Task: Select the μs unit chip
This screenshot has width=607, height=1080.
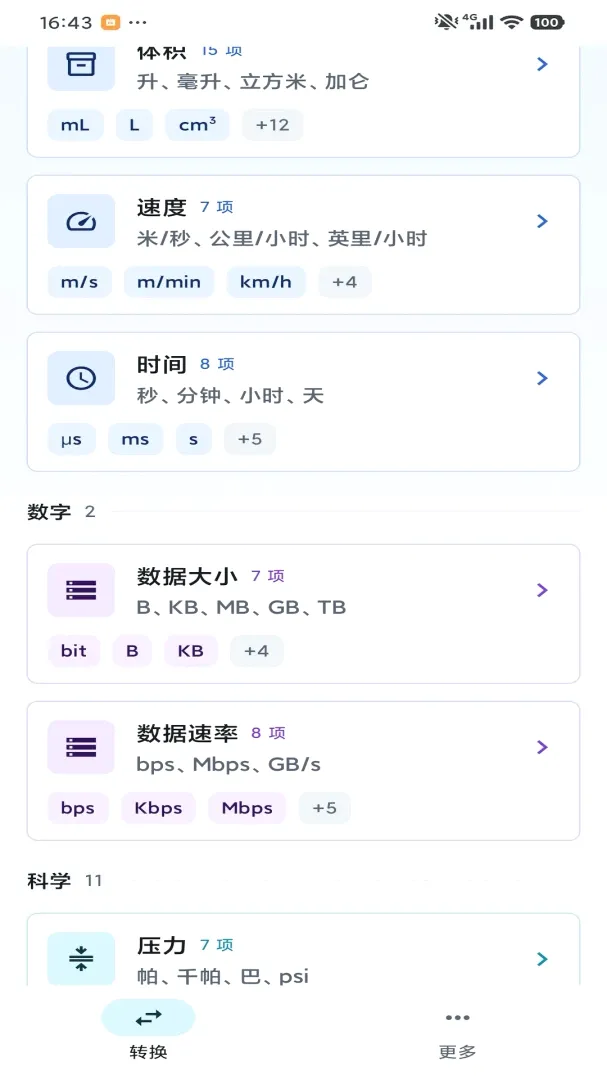Action: click(x=71, y=439)
